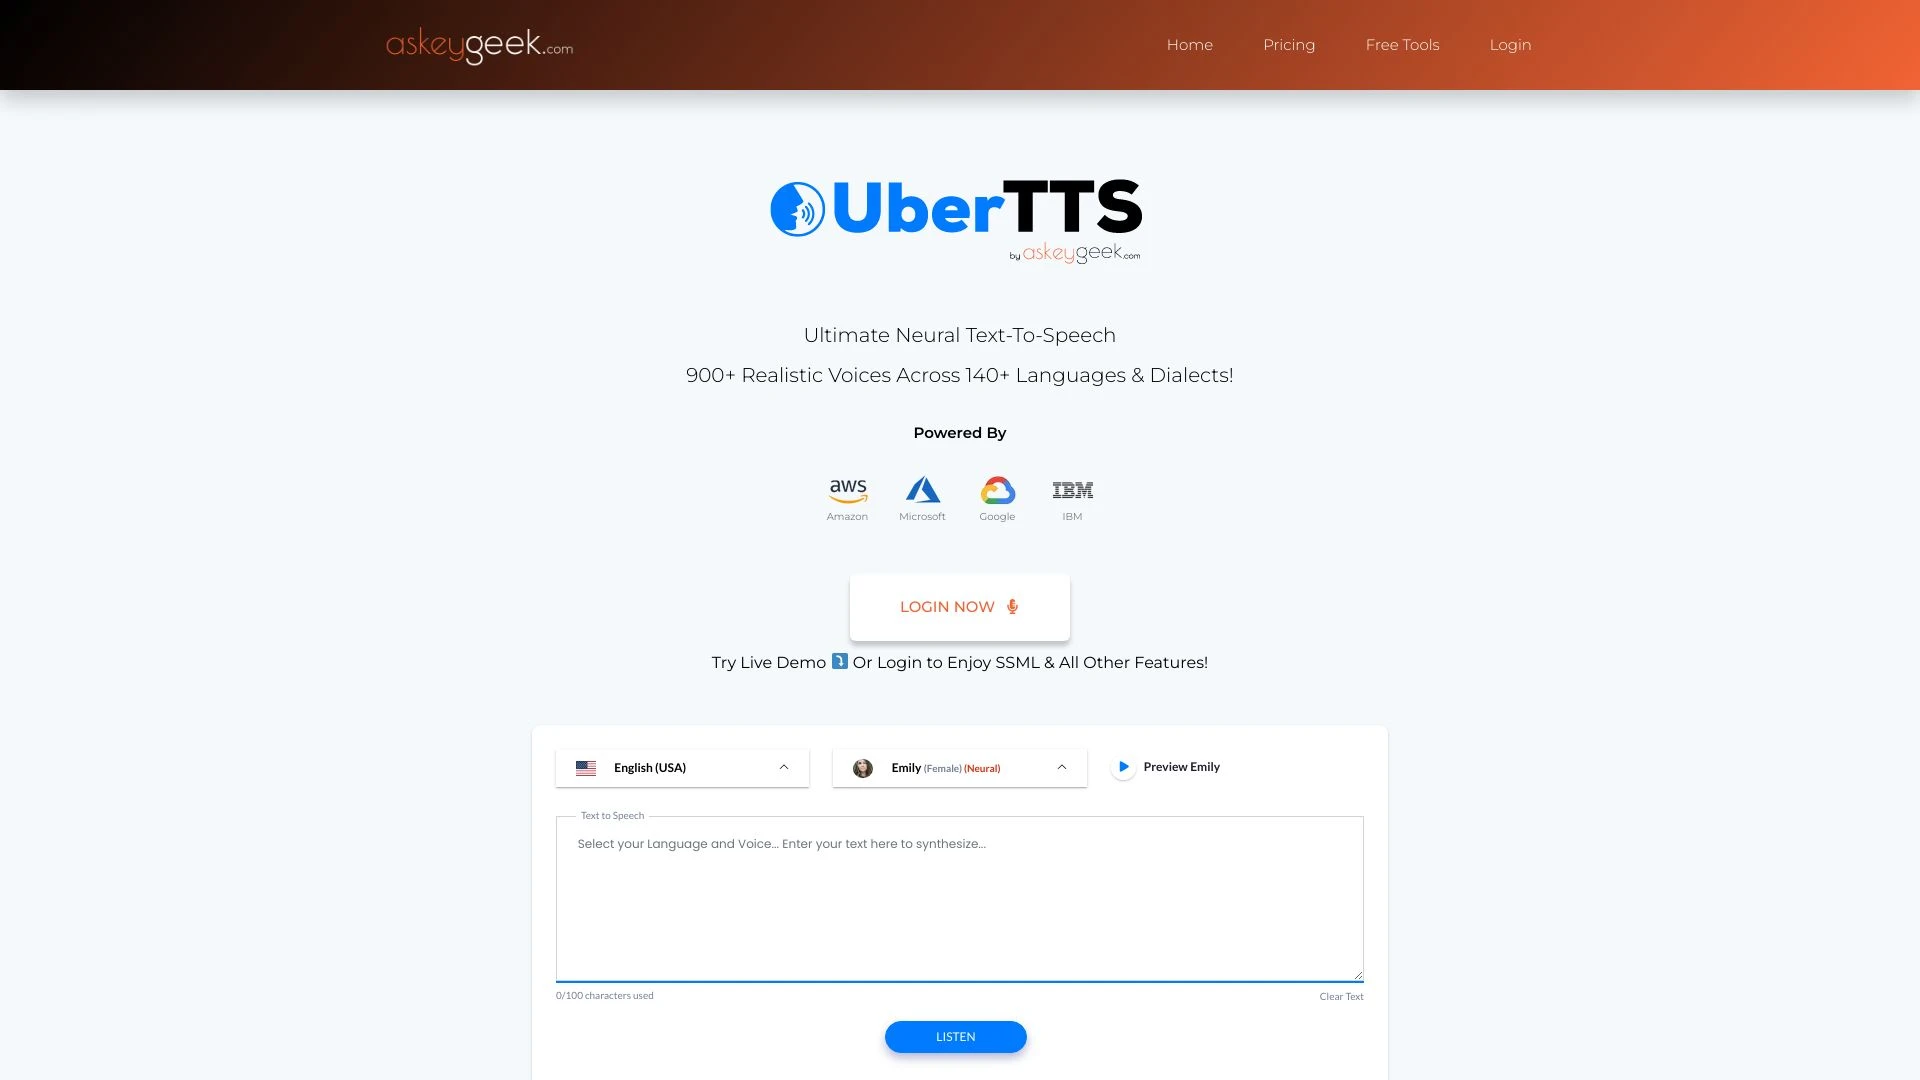Click the Microsoft Azure provider icon
Screen dimensions: 1920x1080
922,489
